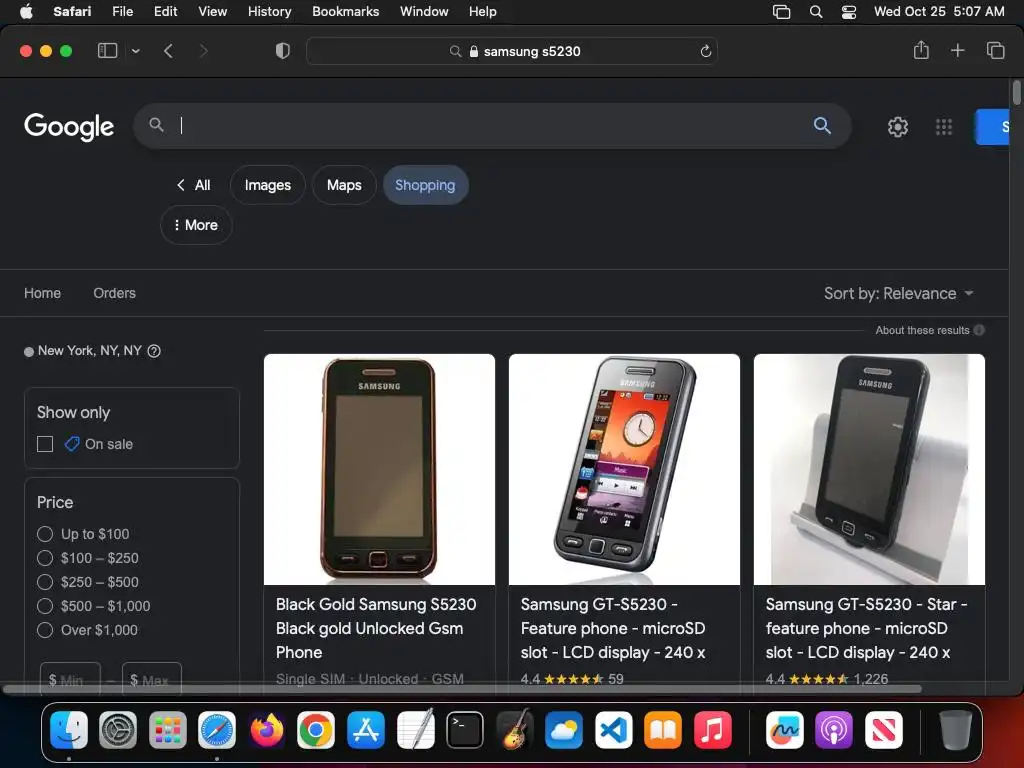Screen dimensions: 1024x768
Task: Switch to the Maps tab
Action: [x=344, y=185]
